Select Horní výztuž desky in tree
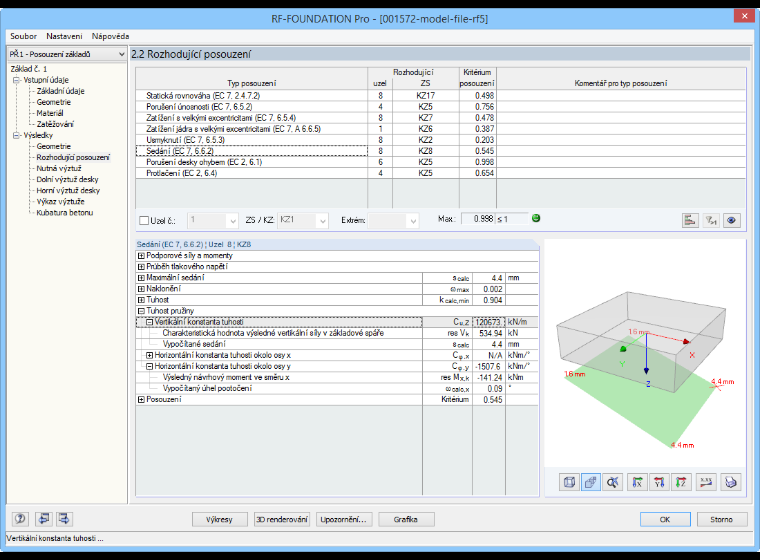760x560 pixels. point(68,191)
